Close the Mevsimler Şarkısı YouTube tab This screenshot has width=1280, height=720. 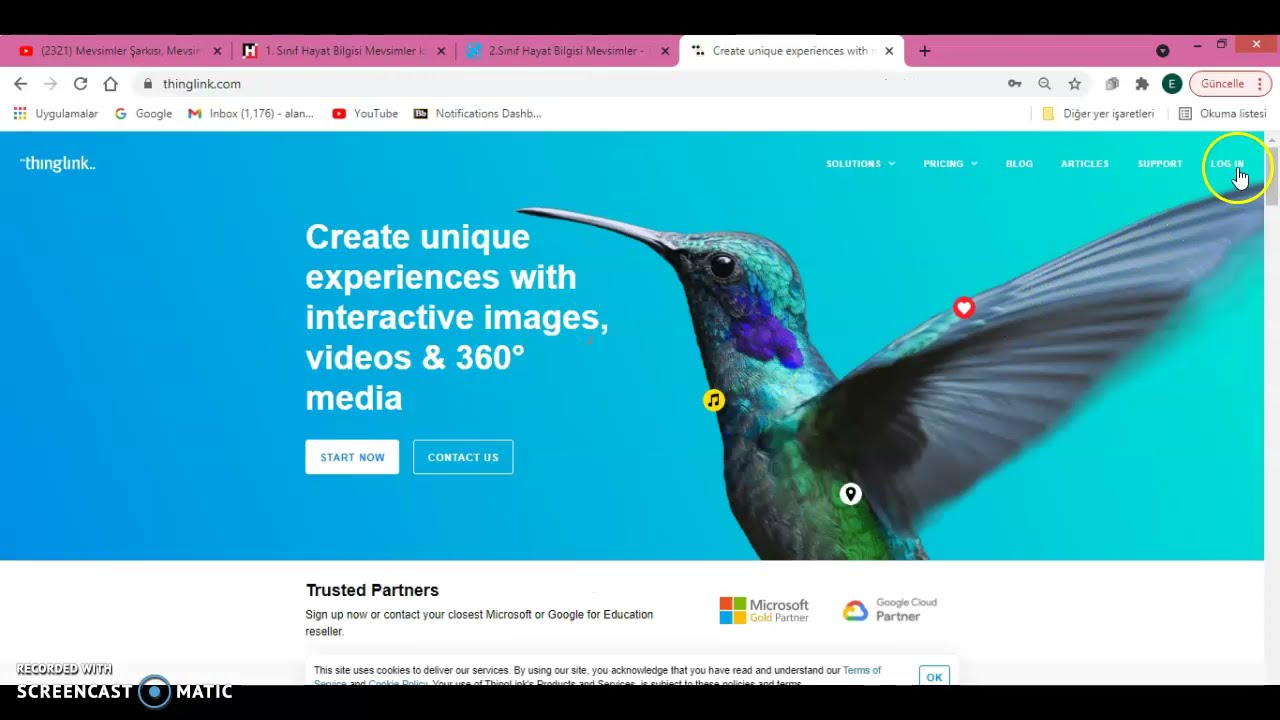(x=217, y=51)
